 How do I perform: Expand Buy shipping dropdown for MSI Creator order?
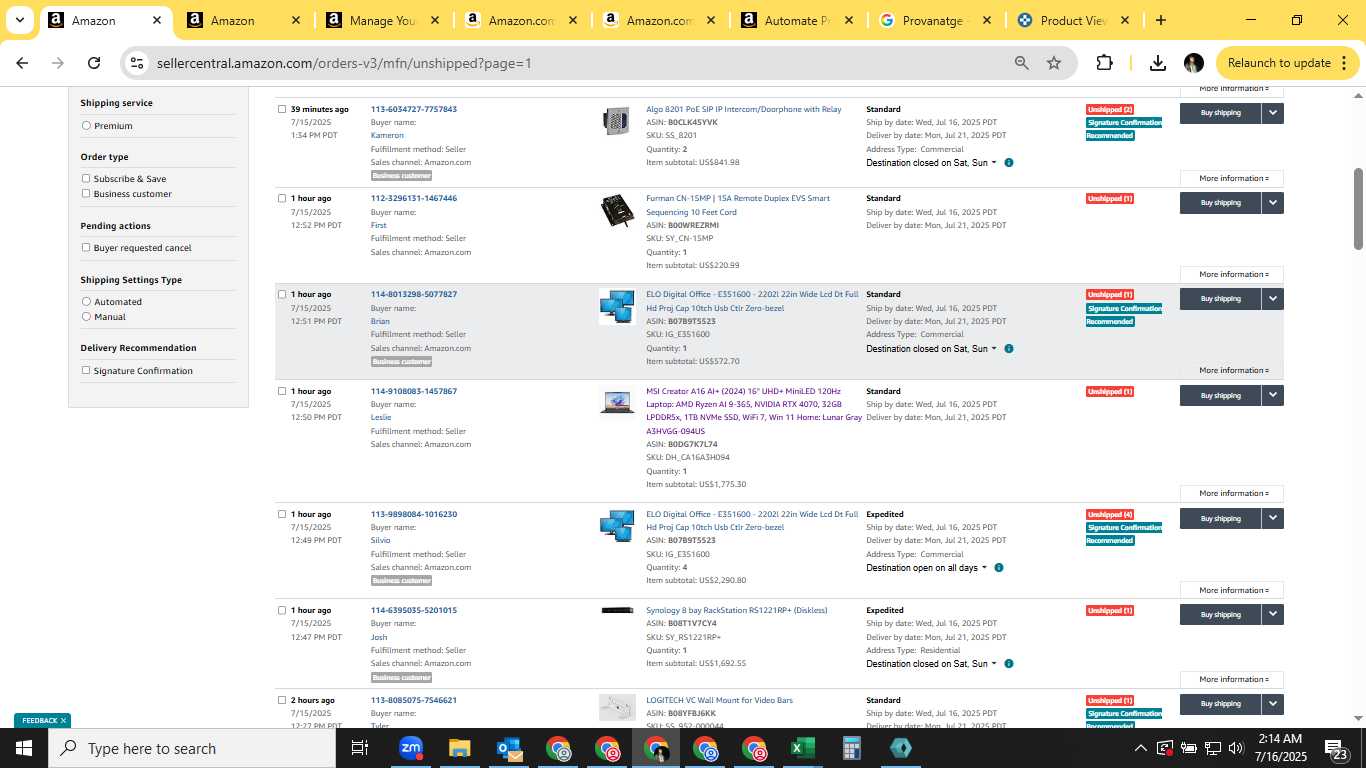pos(1272,396)
